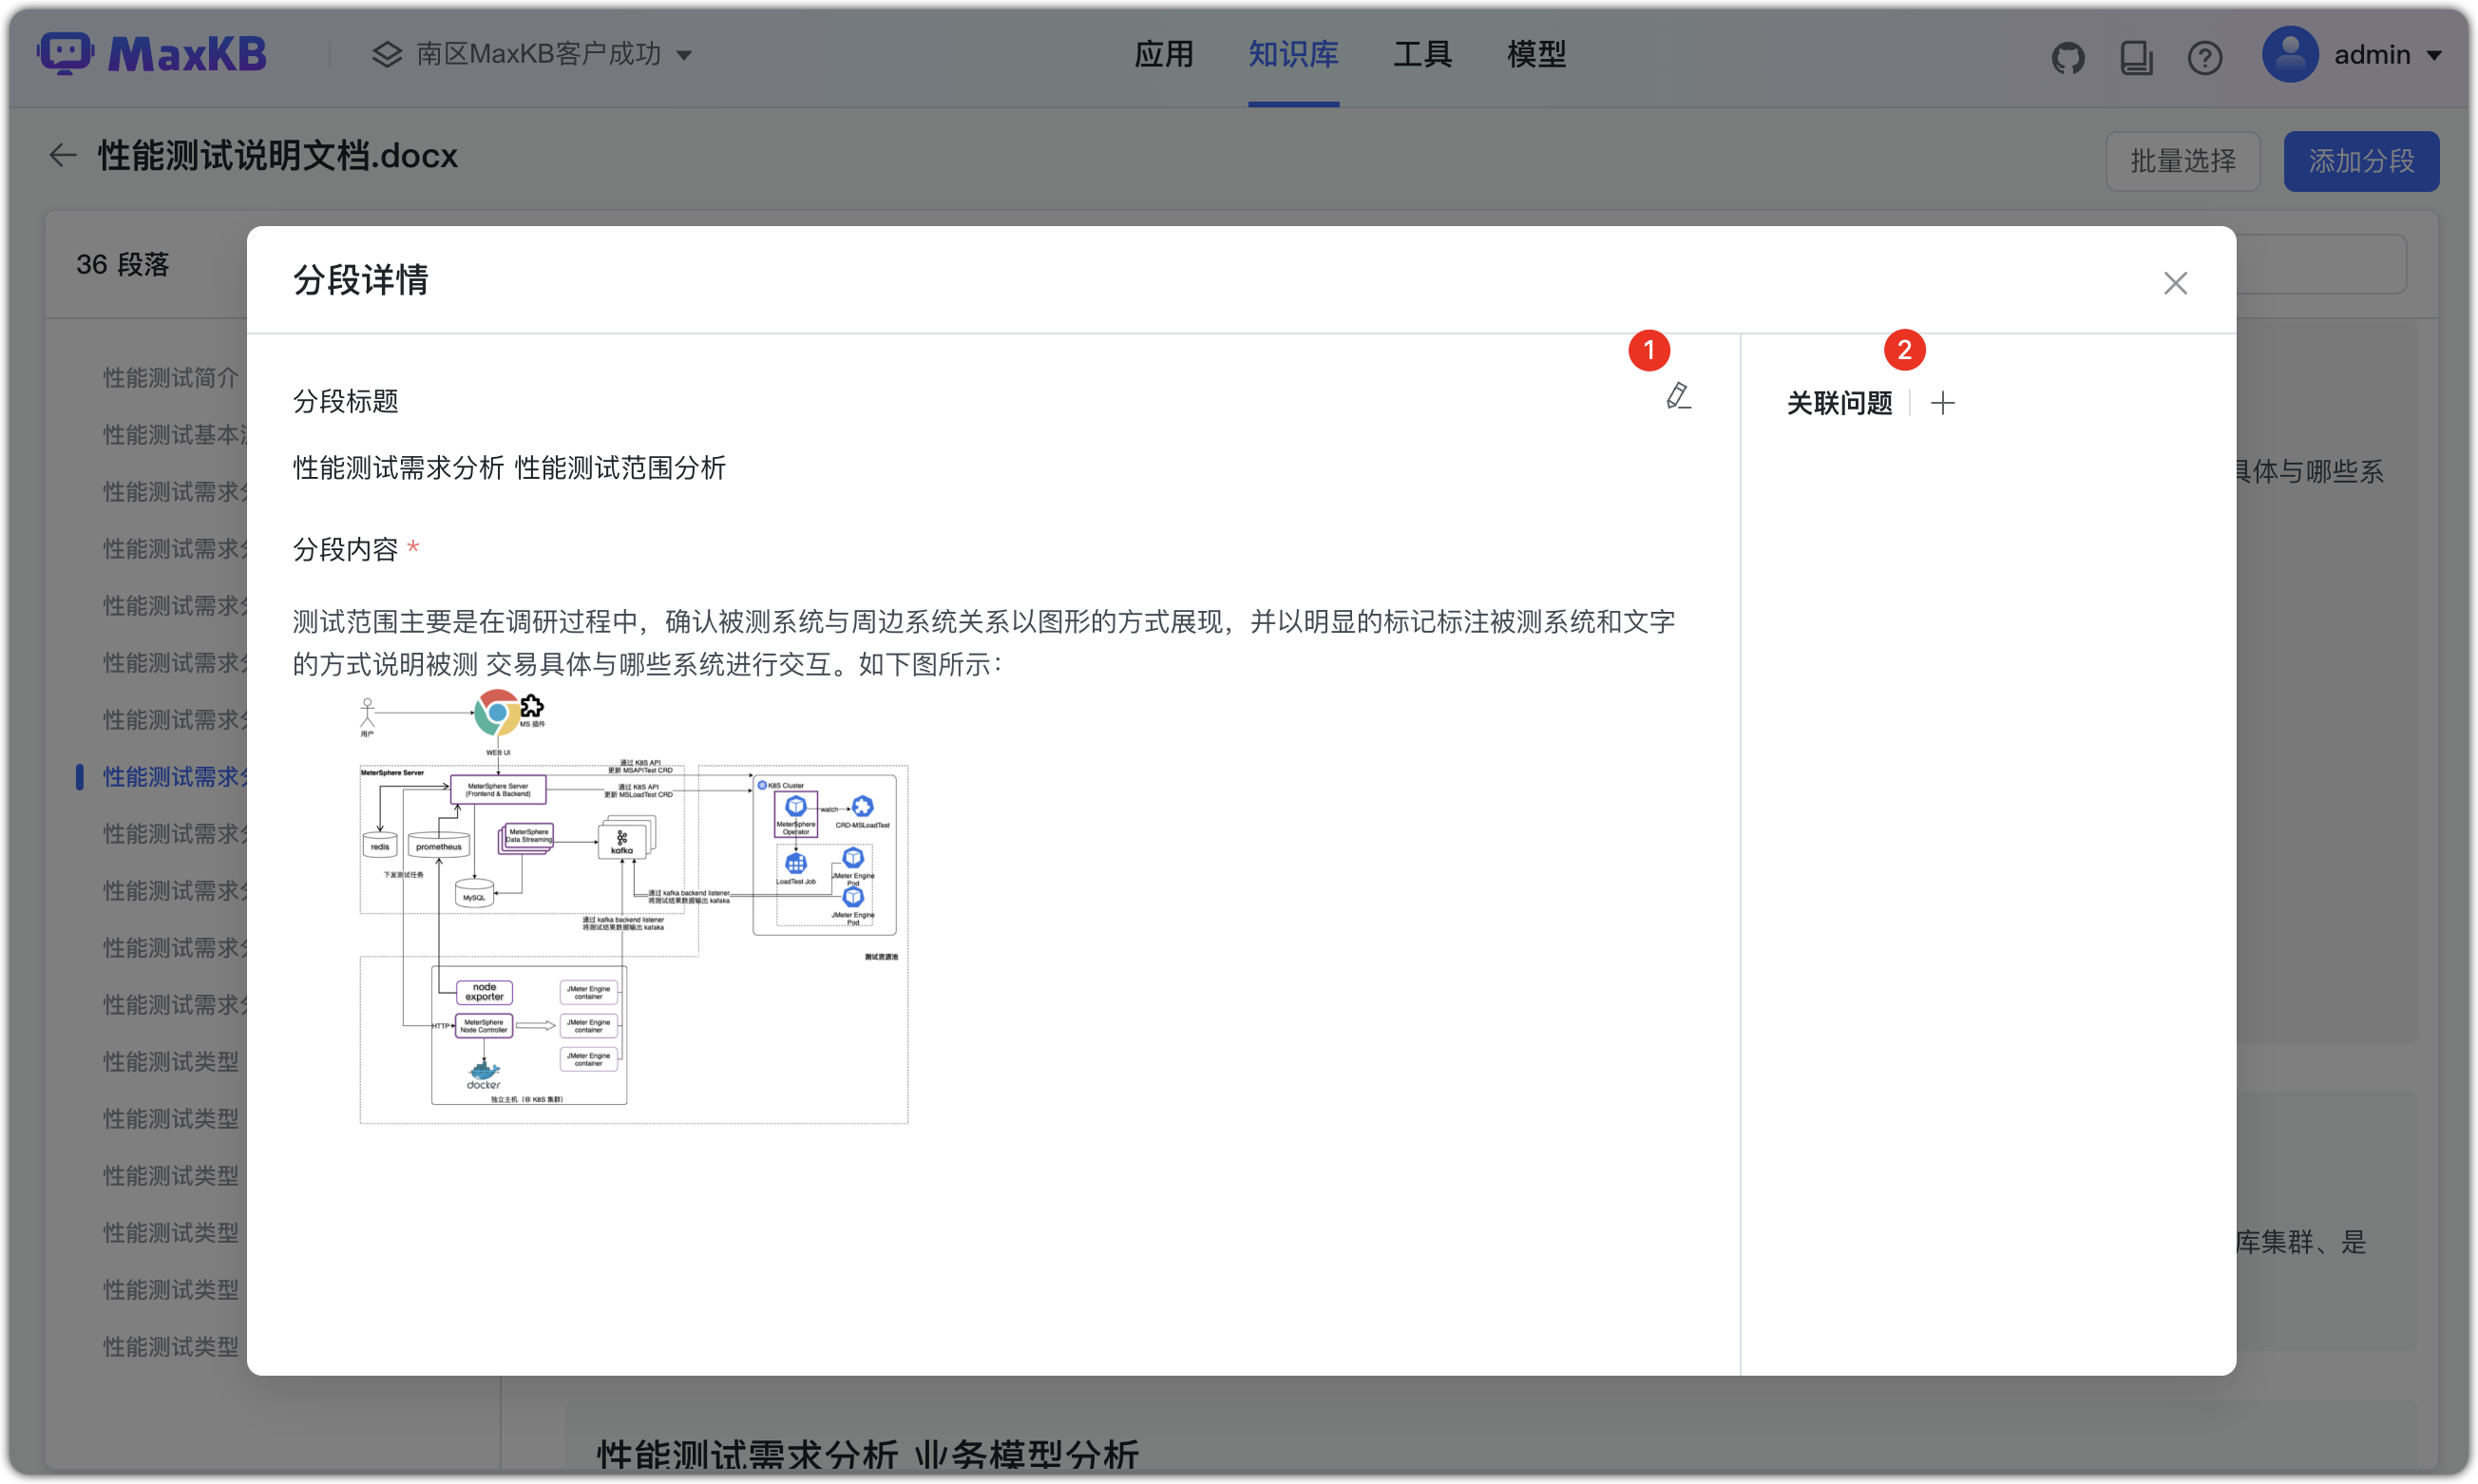Image resolution: width=2478 pixels, height=1484 pixels.
Task: Open the GitHub repository icon
Action: pos(2068,57)
